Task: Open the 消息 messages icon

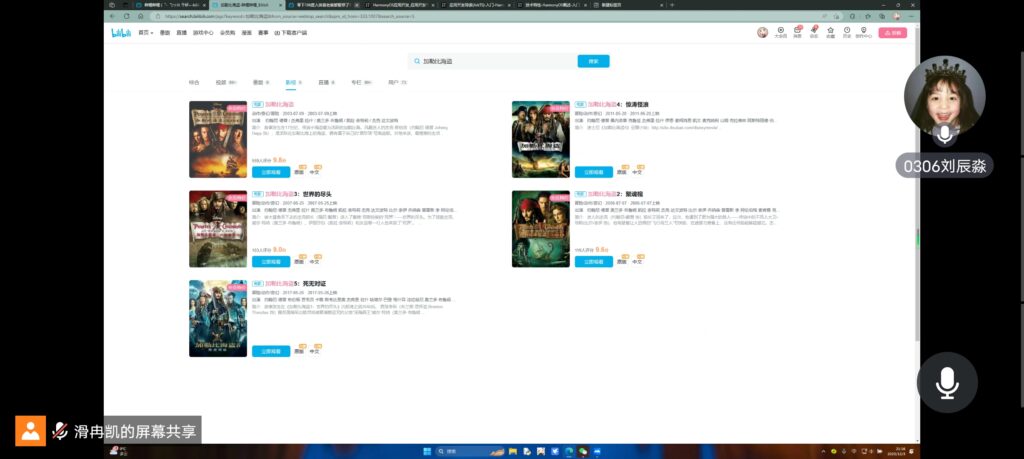Action: (797, 32)
